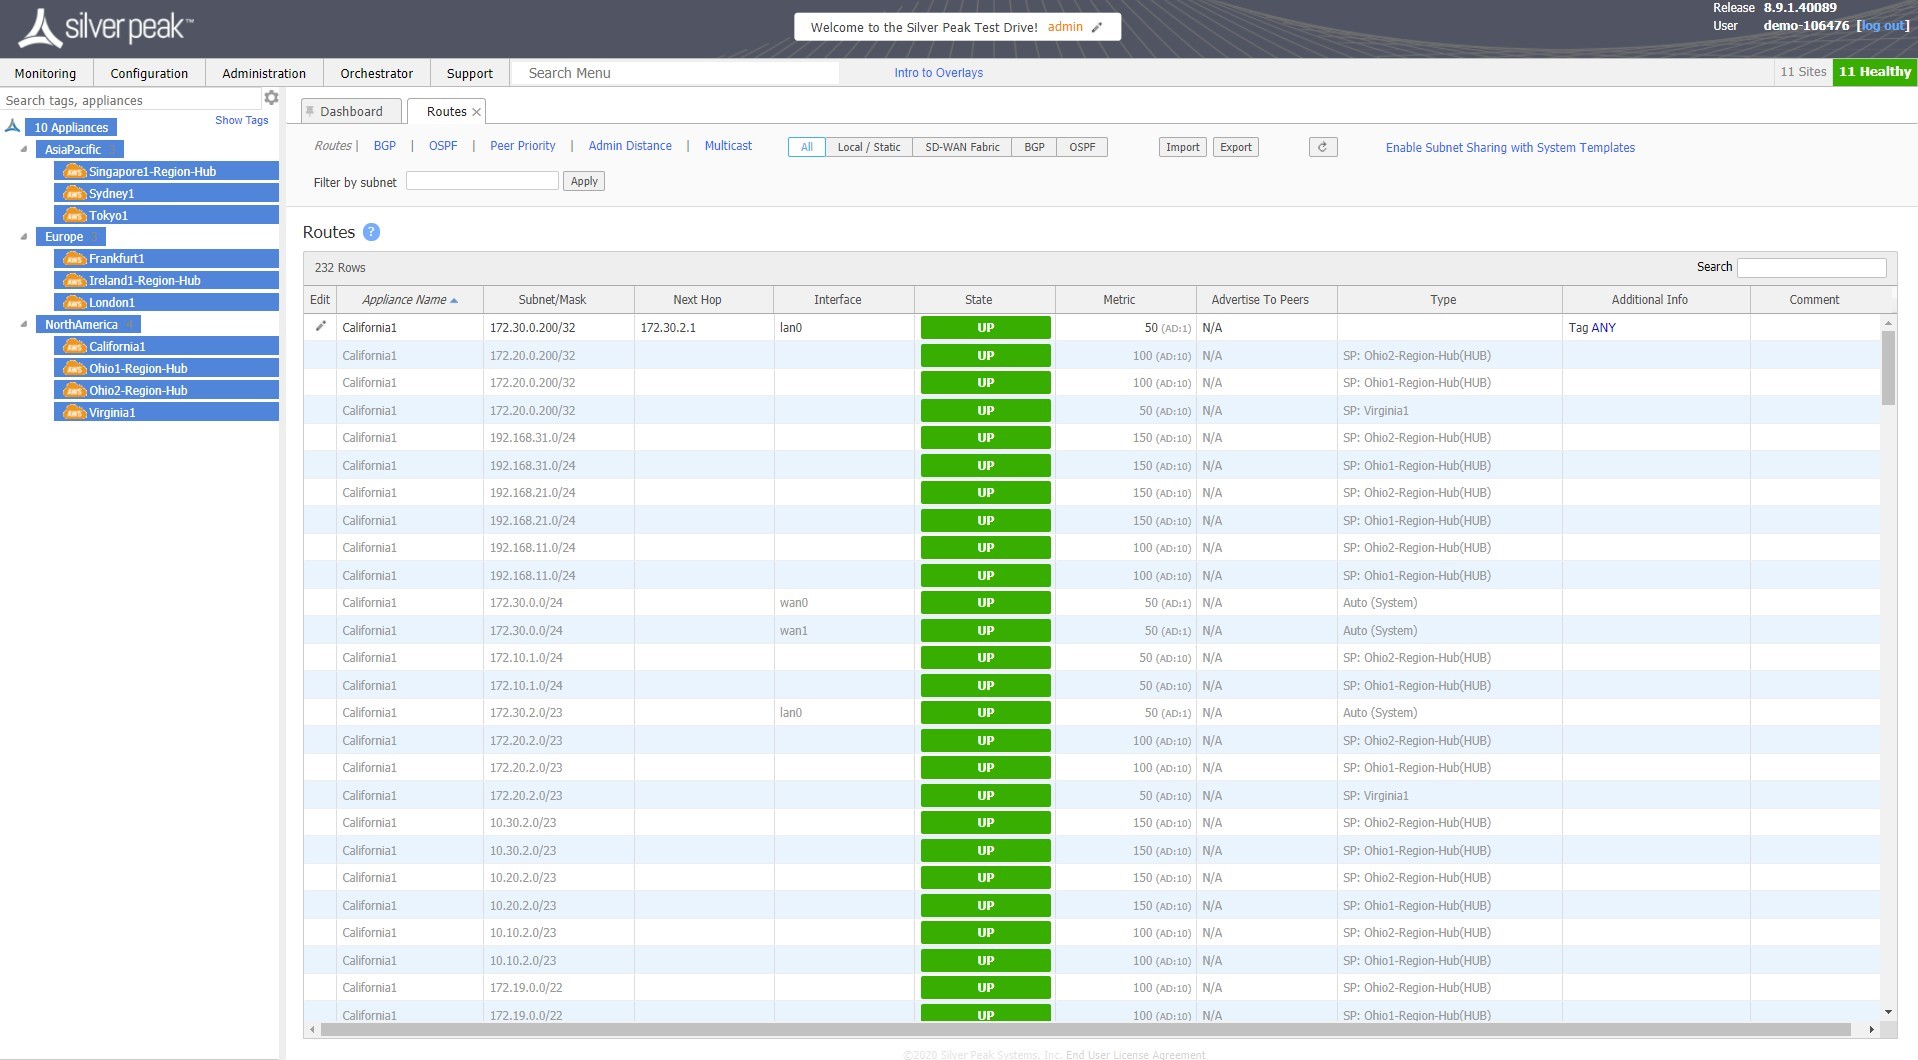Filter routes by OSPF toggle
Image resolution: width=1918 pixels, height=1060 pixels.
(1082, 147)
